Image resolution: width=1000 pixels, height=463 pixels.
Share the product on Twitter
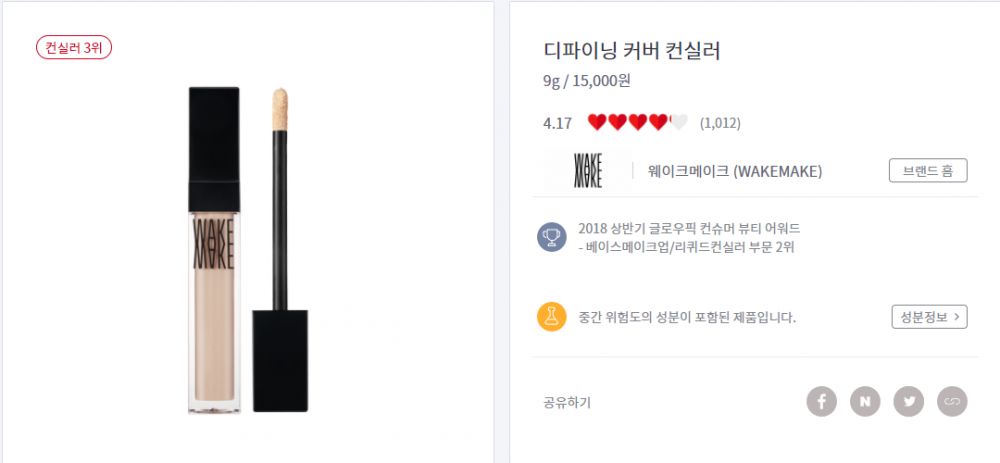click(909, 402)
